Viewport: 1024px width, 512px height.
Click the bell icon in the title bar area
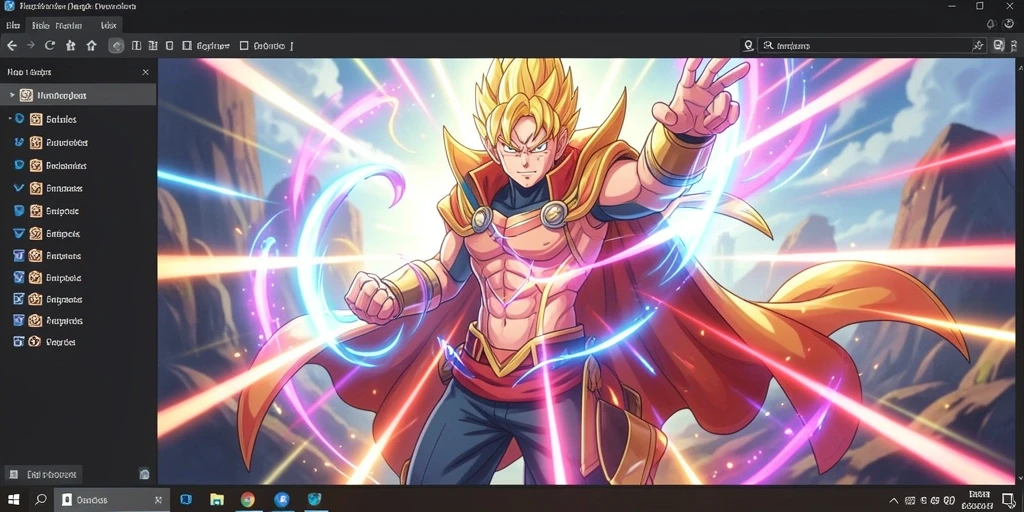(991, 24)
